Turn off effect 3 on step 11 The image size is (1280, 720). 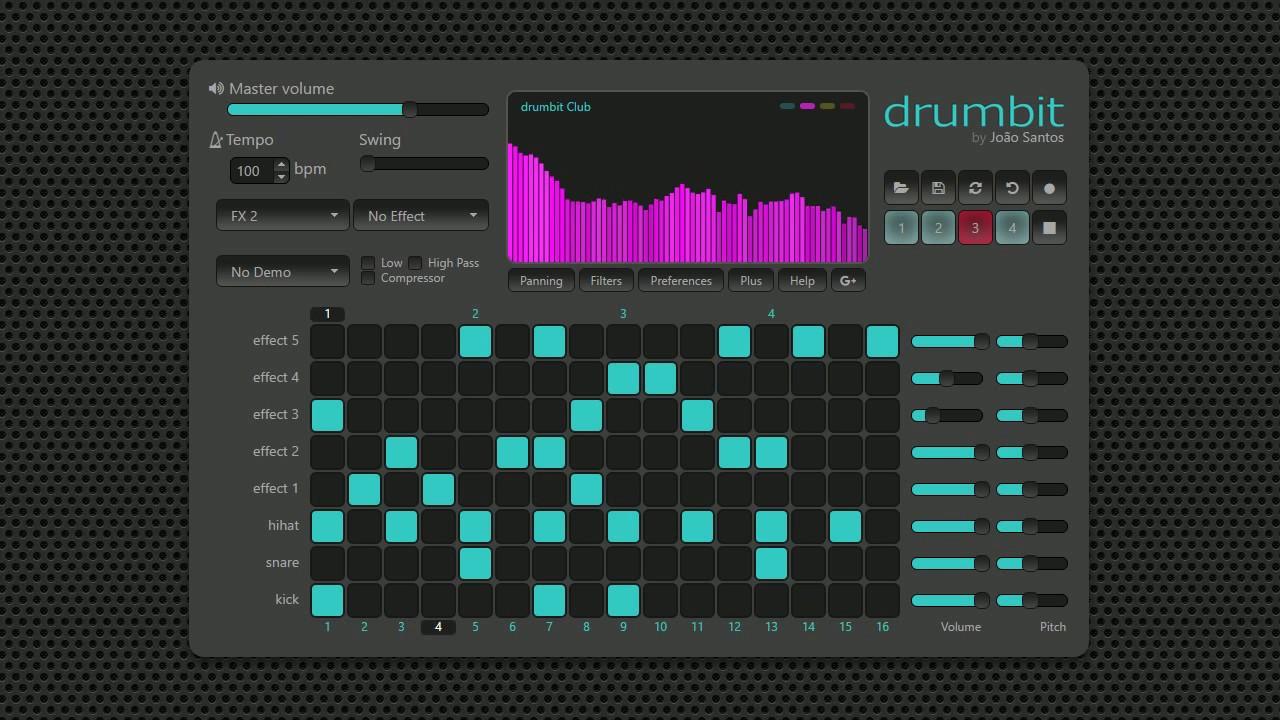[x=697, y=415]
